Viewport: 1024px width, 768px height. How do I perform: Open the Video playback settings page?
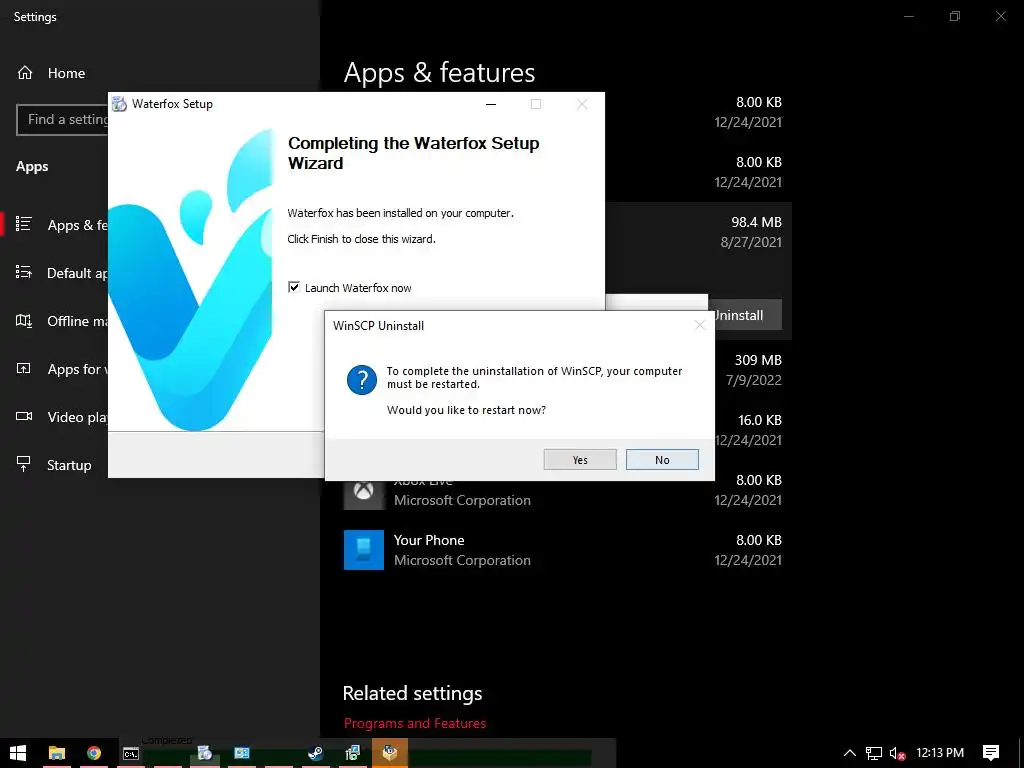point(56,417)
